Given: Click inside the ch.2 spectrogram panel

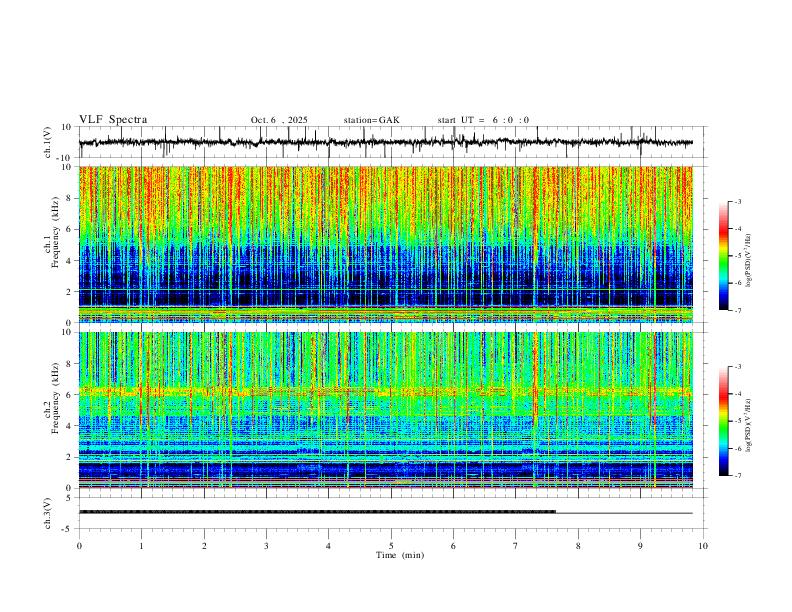Looking at the screenshot, I should pyautogui.click(x=385, y=410).
